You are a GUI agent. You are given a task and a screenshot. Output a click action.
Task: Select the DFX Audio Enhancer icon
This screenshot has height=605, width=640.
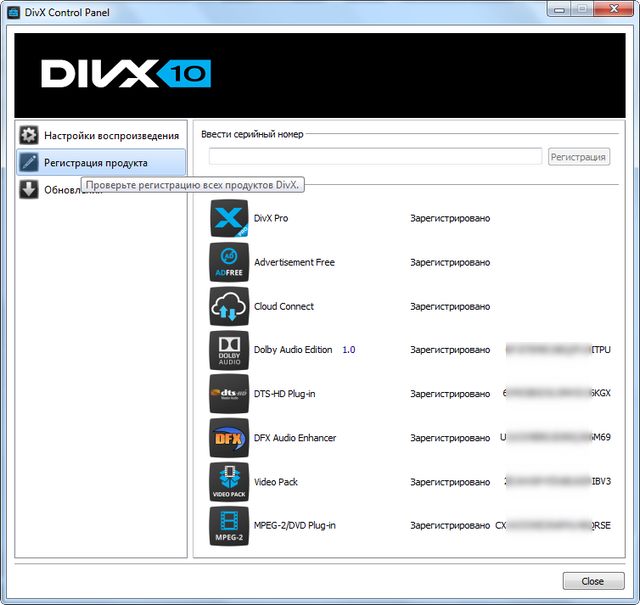229,438
